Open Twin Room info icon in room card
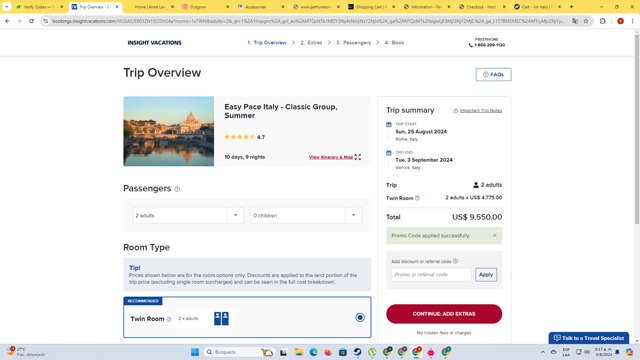The image size is (640, 360). (x=169, y=319)
